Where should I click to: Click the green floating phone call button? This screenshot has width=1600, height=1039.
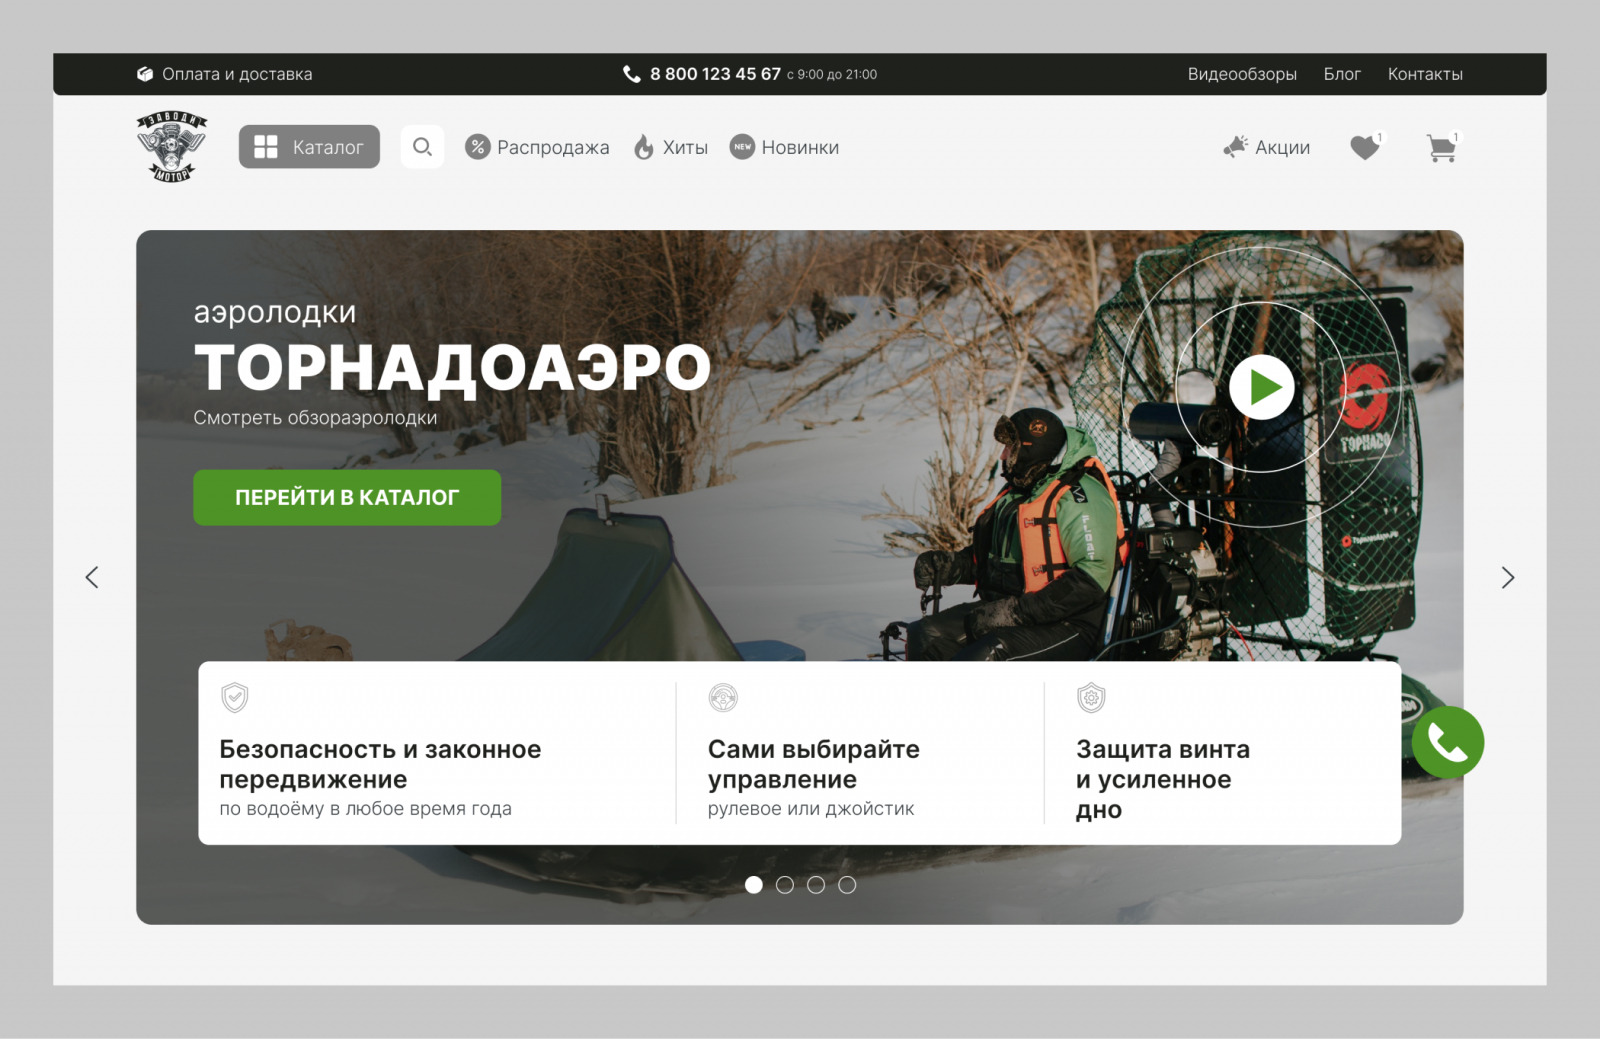(1448, 743)
